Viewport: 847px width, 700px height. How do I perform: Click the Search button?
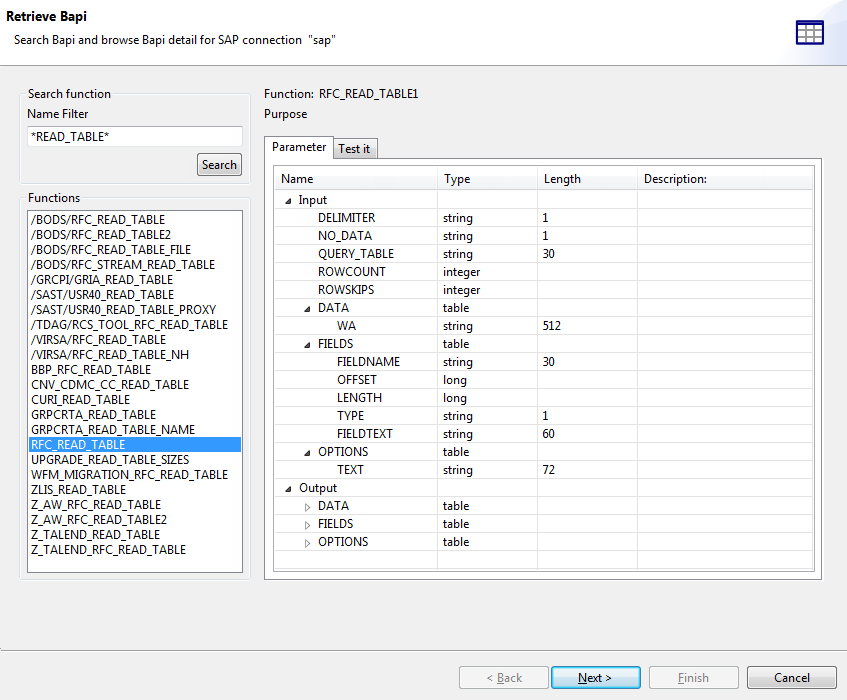click(218, 164)
